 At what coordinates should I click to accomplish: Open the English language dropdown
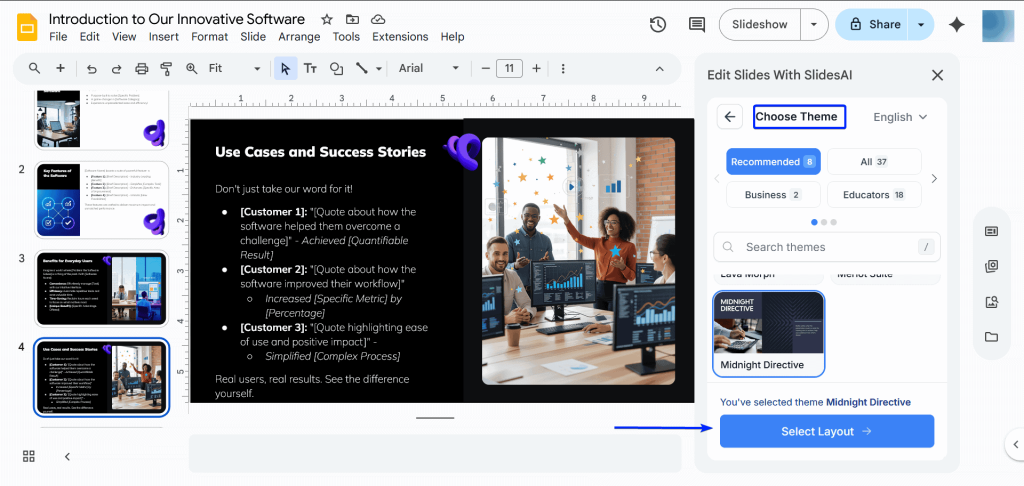[x=900, y=117]
